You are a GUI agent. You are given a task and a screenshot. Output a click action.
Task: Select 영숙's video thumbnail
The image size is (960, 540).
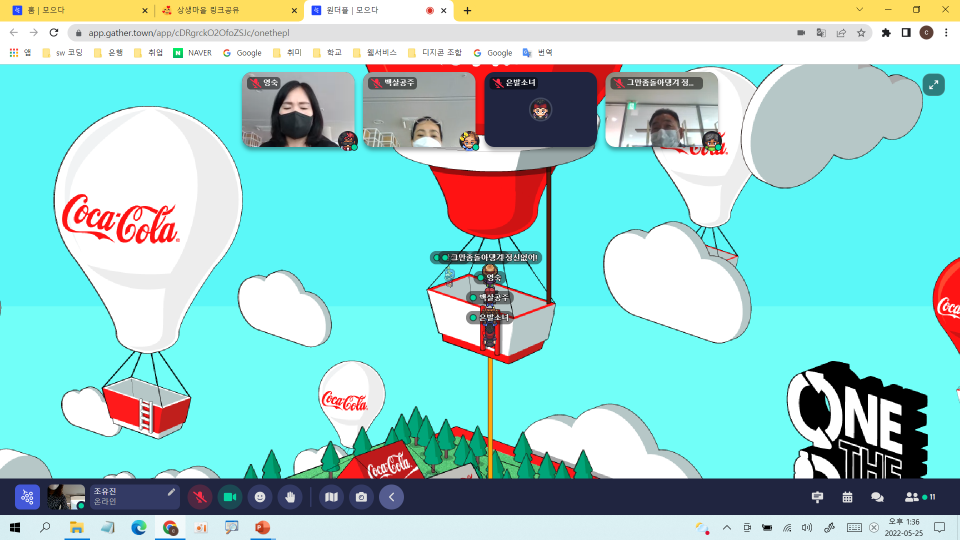click(x=298, y=110)
